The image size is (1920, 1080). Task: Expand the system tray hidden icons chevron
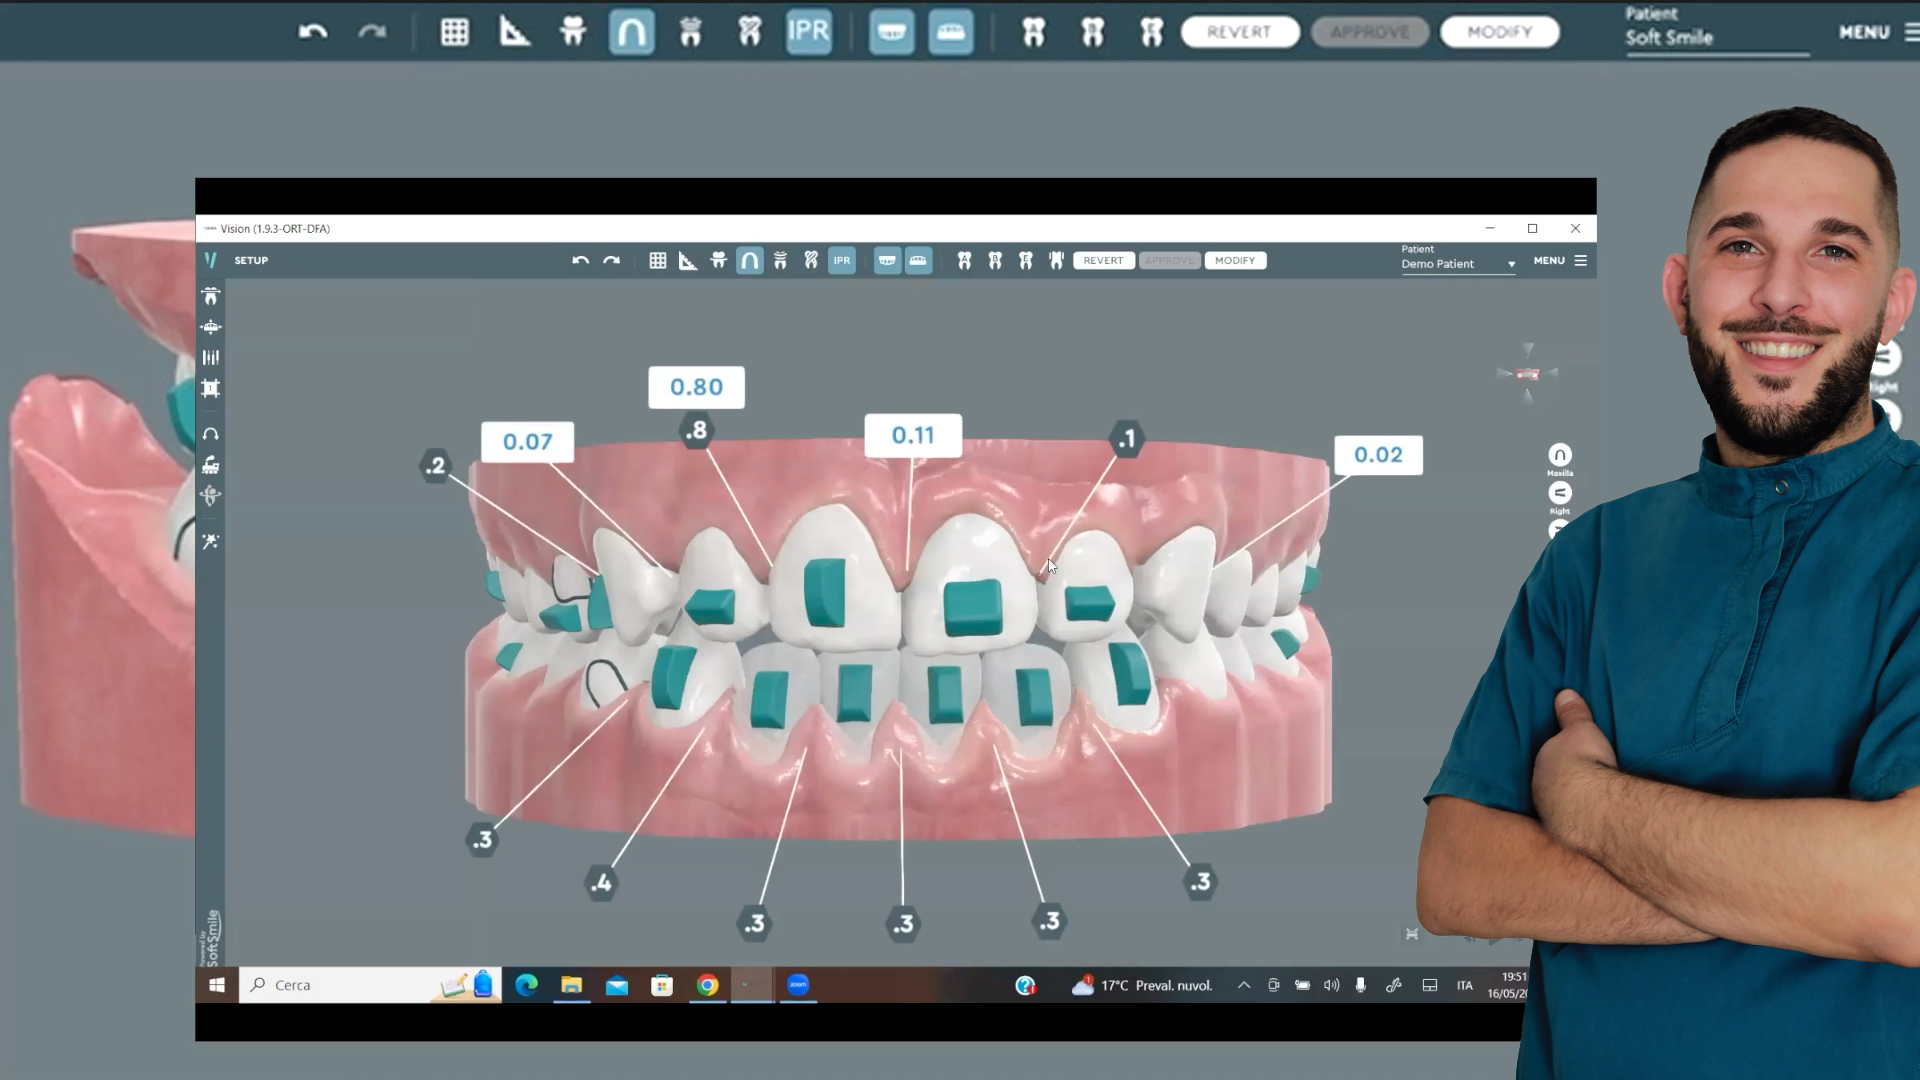point(1244,985)
